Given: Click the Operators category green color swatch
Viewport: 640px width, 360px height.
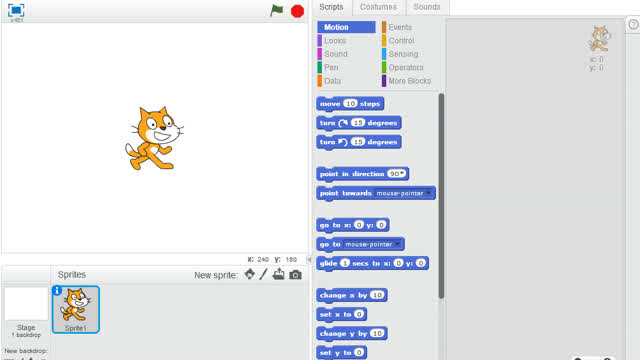Looking at the screenshot, I should pyautogui.click(x=384, y=67).
